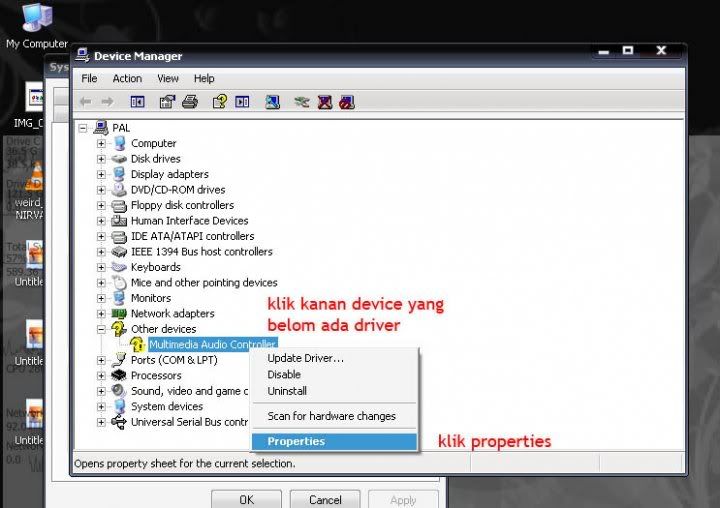Click the Back arrow toolbar icon
This screenshot has width=720, height=508.
click(x=85, y=102)
